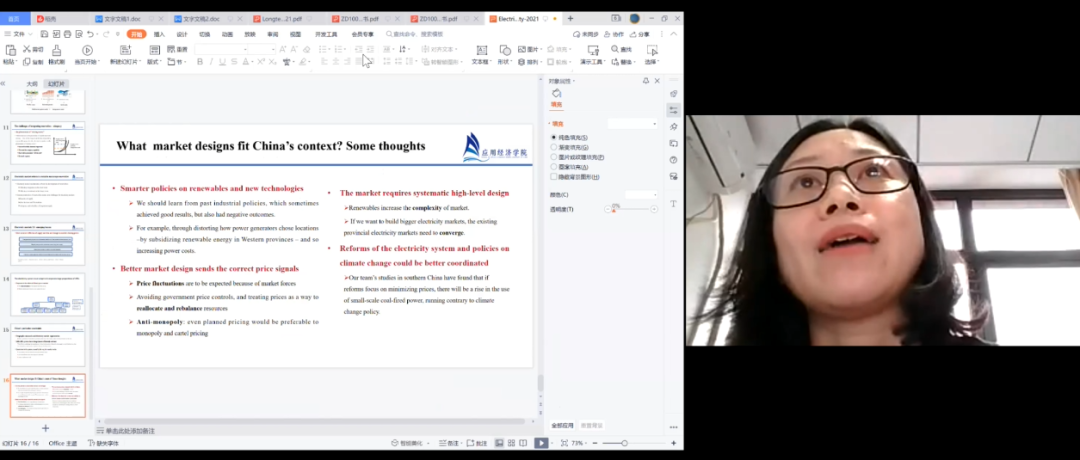Select gradient fill (渐变填充) radio option
The height and width of the screenshot is (460, 1080).
(x=553, y=147)
